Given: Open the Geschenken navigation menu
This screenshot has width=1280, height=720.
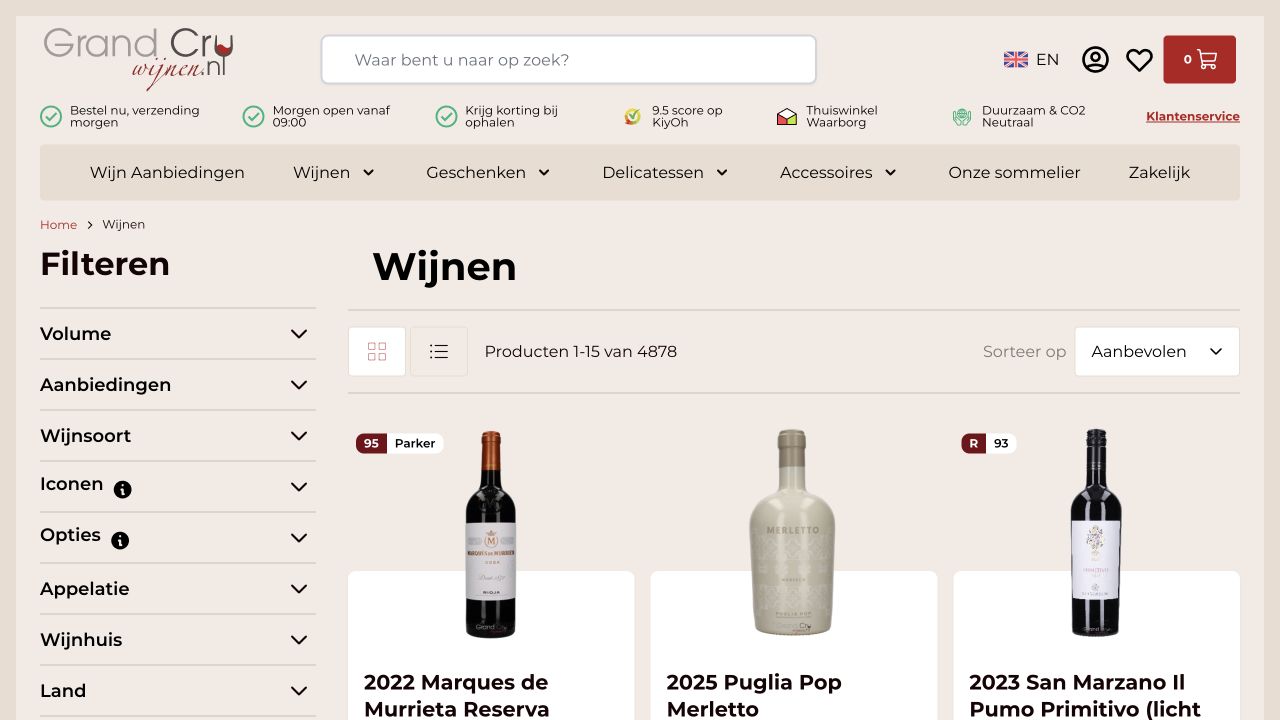Looking at the screenshot, I should [489, 173].
